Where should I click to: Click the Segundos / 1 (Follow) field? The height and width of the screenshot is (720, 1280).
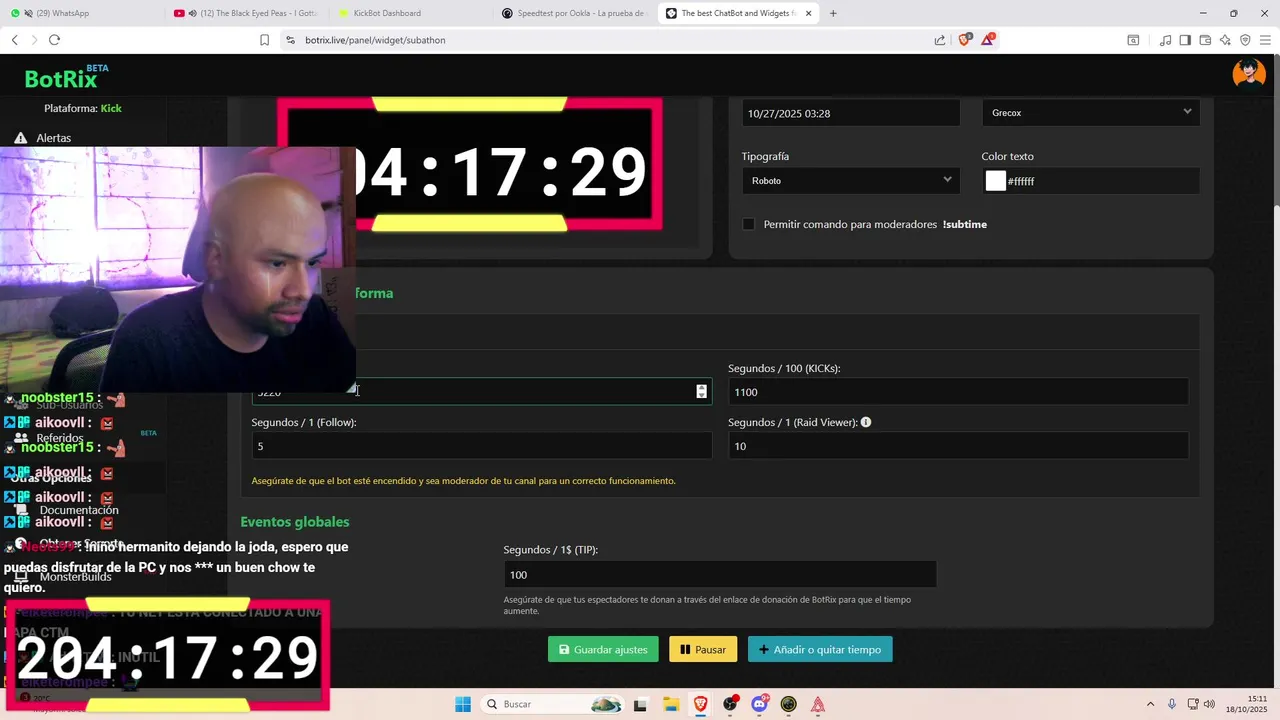(x=482, y=446)
